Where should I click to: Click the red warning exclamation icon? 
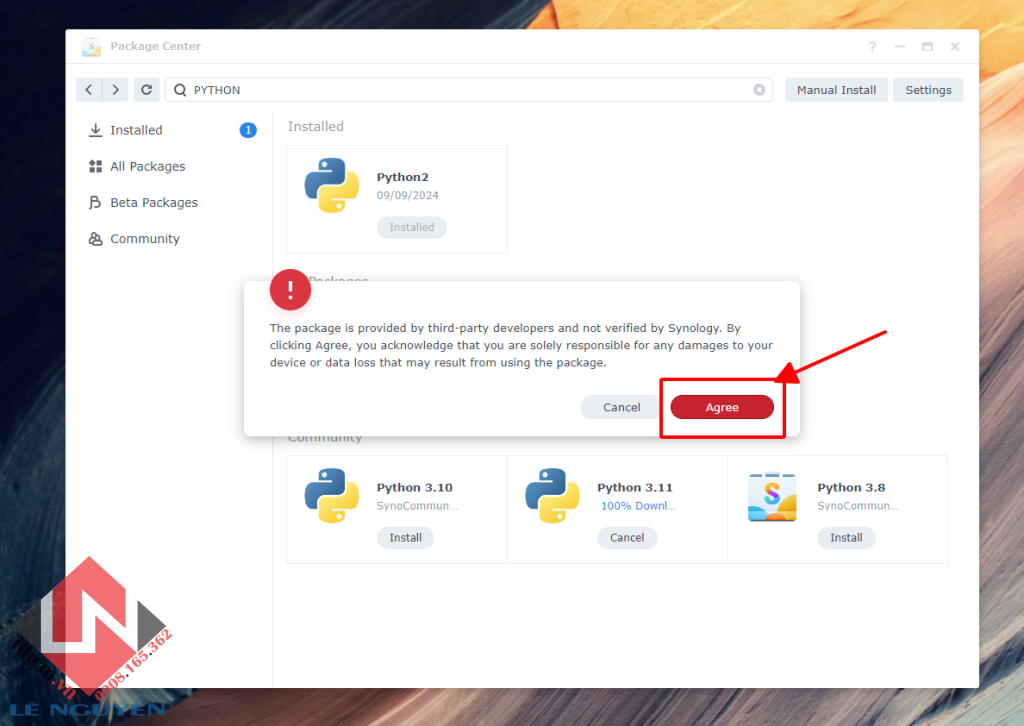(290, 290)
